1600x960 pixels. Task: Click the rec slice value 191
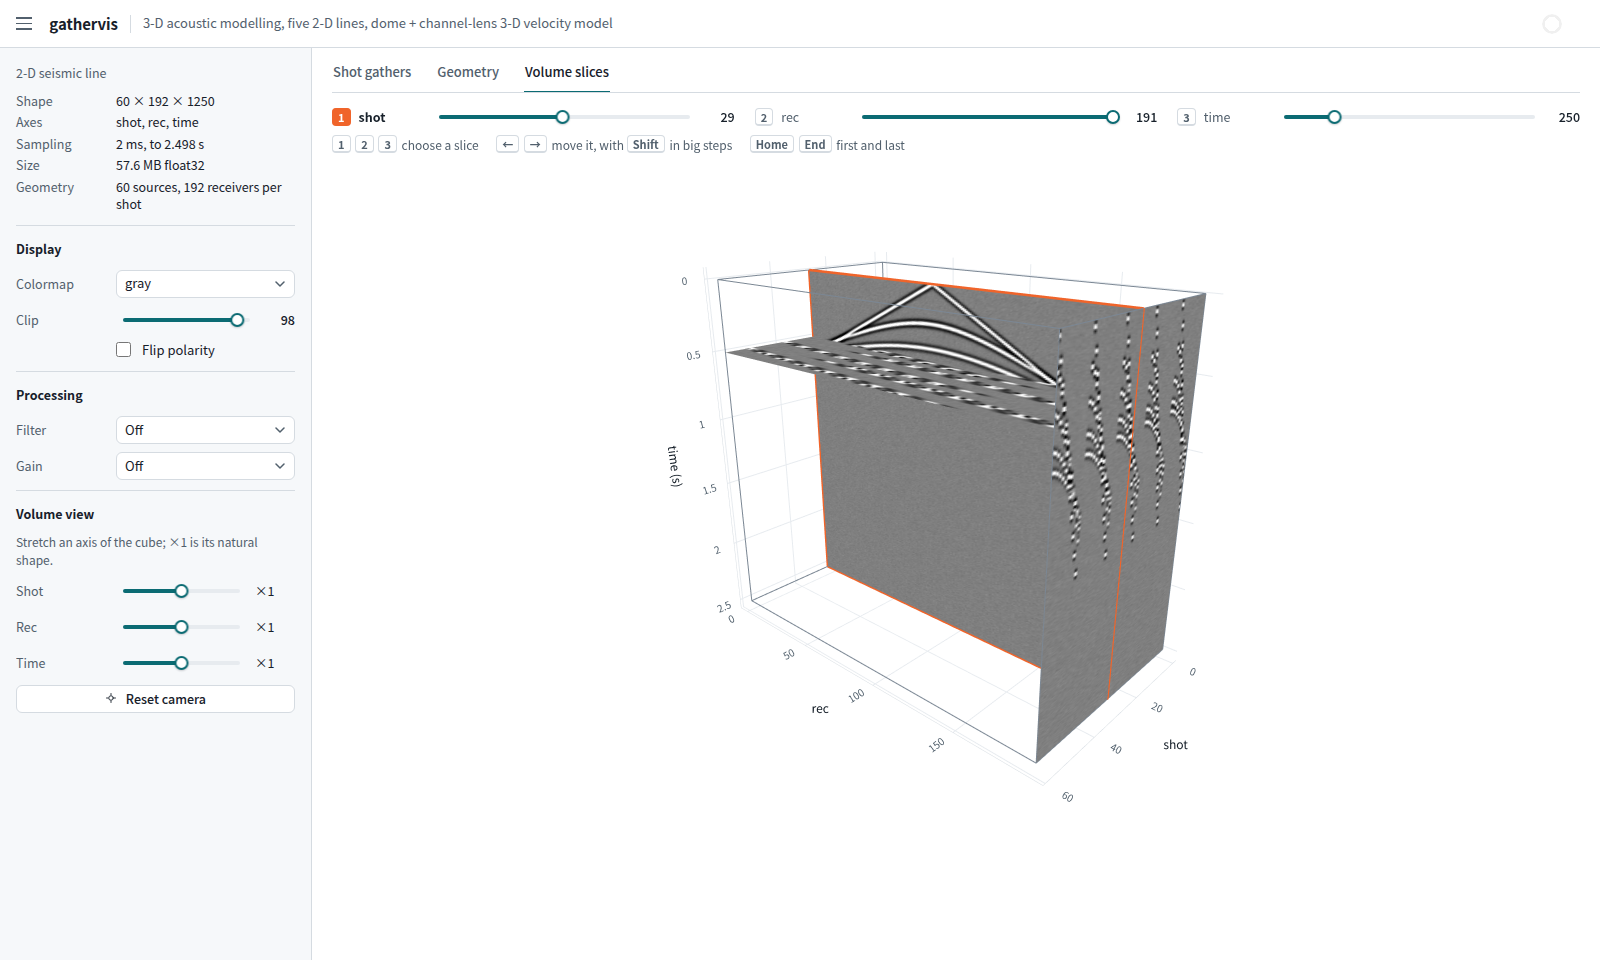click(x=1146, y=117)
